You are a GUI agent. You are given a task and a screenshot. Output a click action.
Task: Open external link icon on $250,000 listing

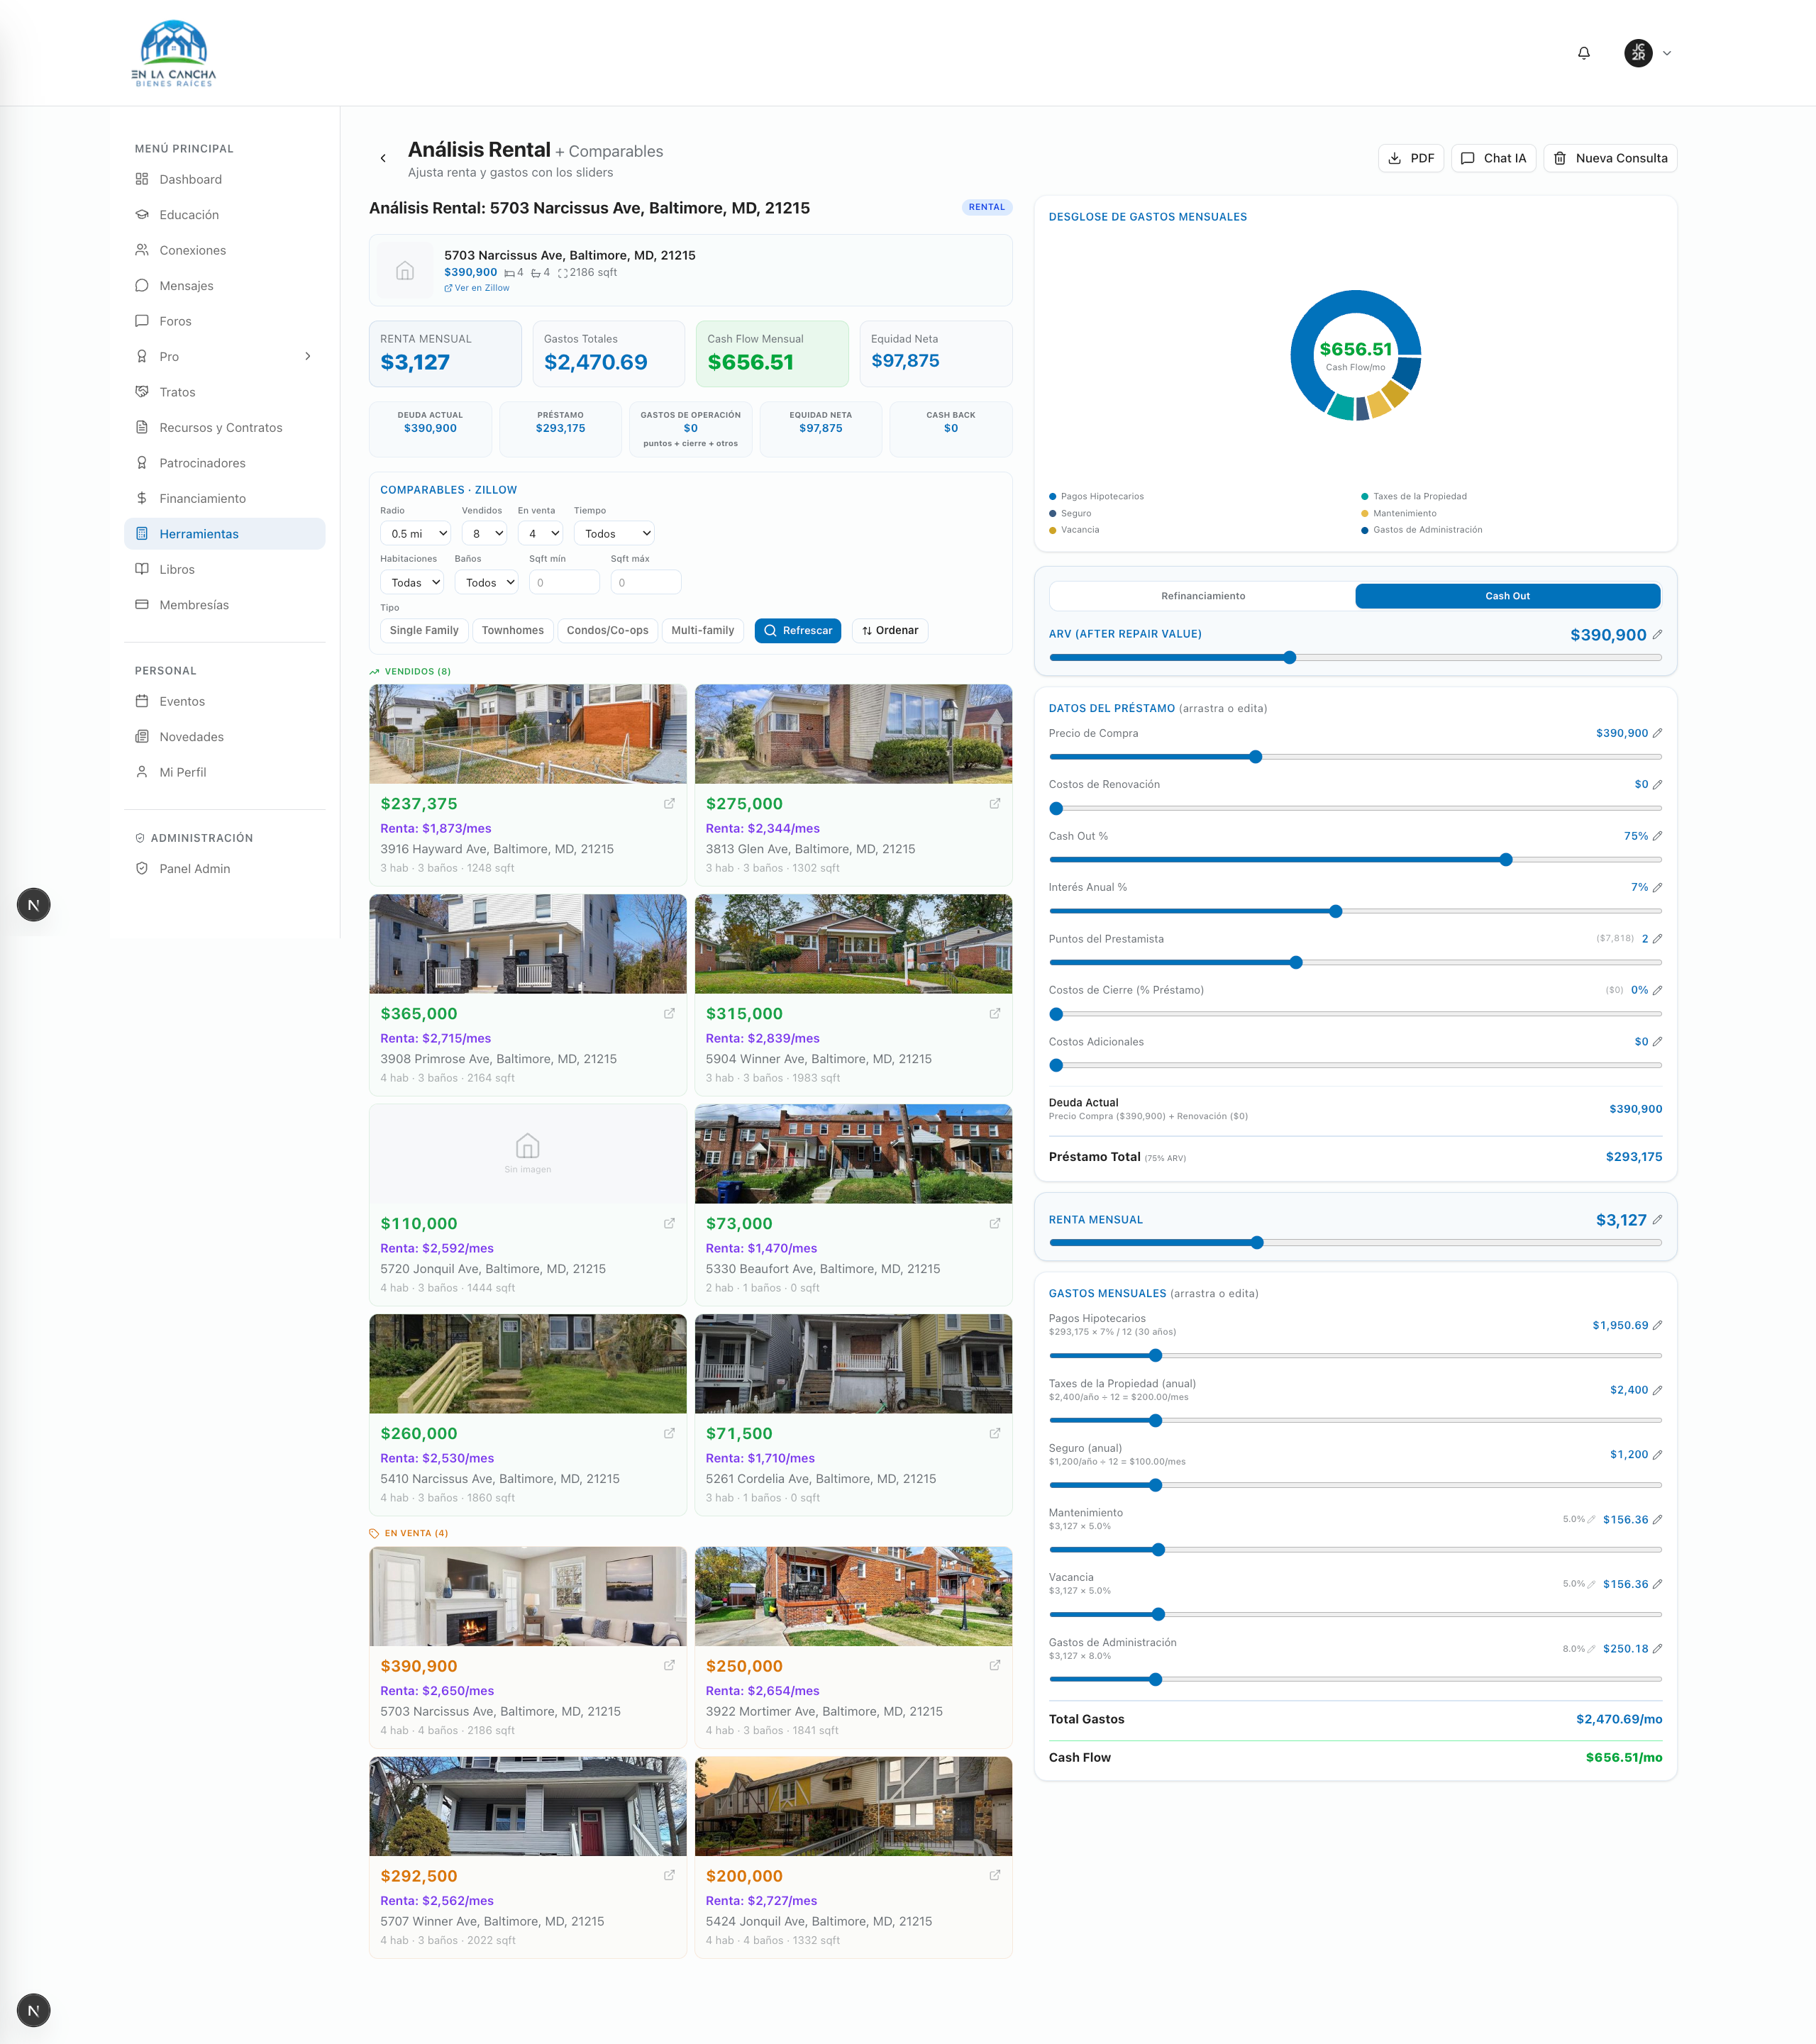click(x=995, y=1666)
